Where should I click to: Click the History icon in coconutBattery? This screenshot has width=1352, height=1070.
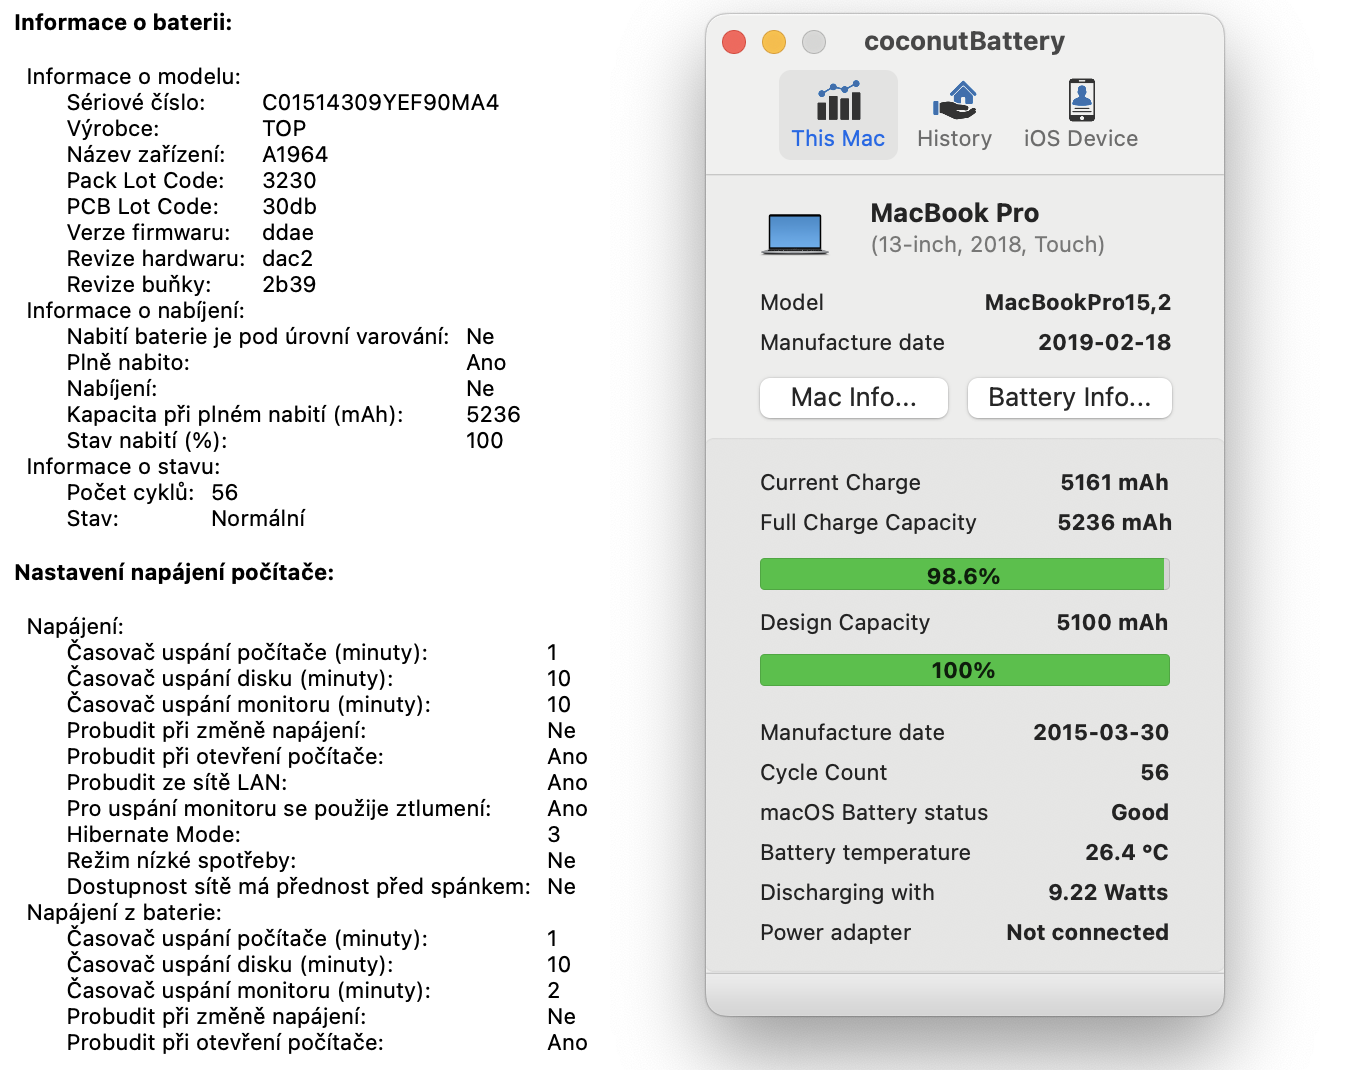tap(954, 100)
